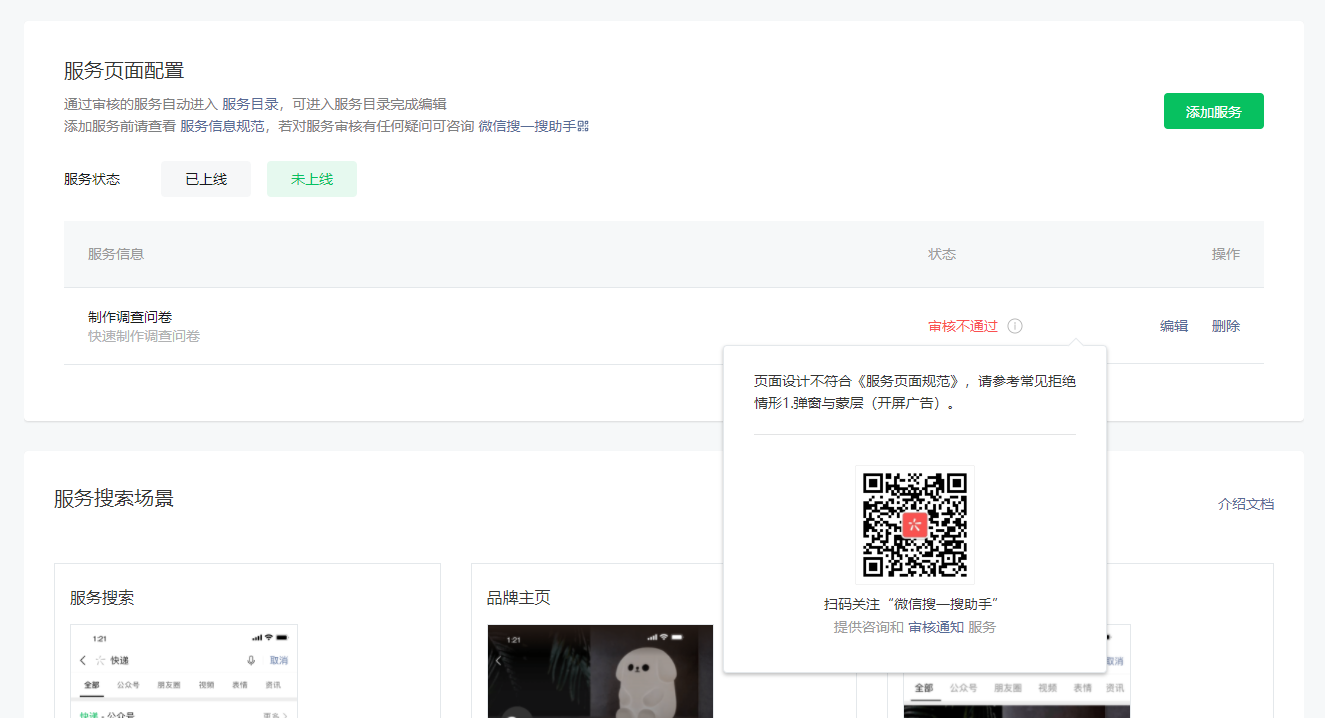Click the QR code image in popup
Viewport: 1325px width, 718px height.
915,525
